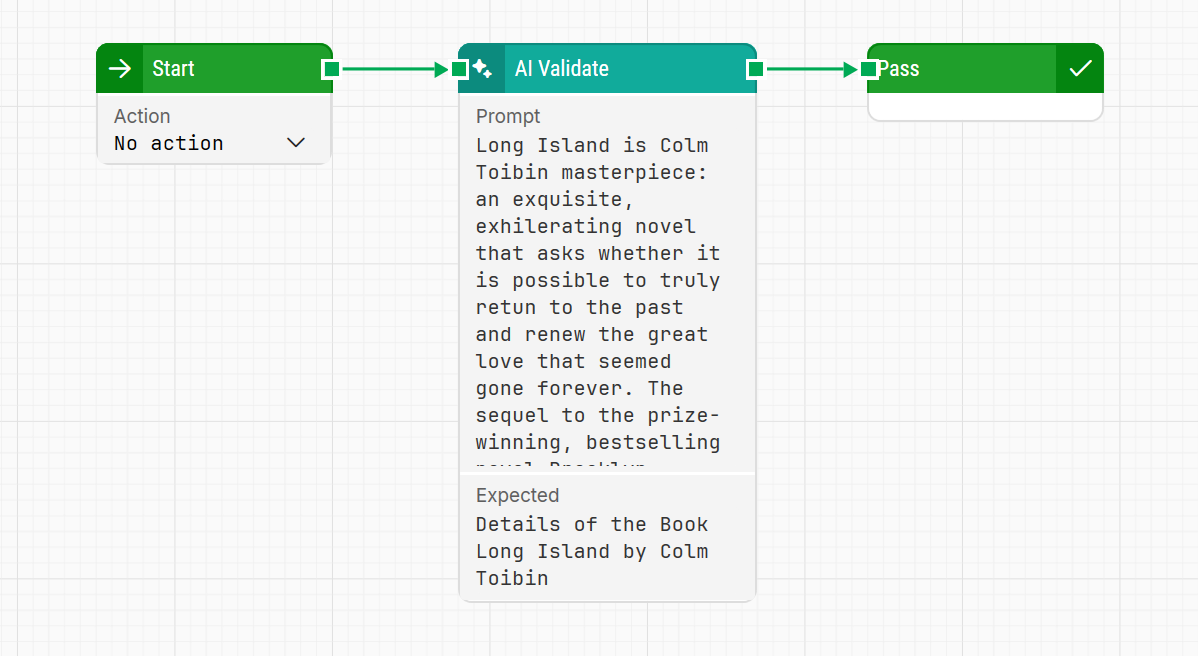1198x656 pixels.
Task: Click the Start node output port
Action: pyautogui.click(x=331, y=69)
